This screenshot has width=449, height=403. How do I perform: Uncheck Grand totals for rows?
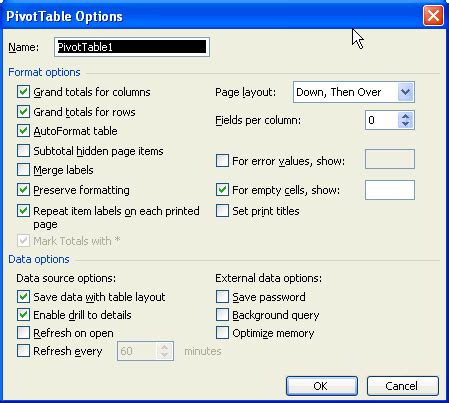[x=23, y=112]
